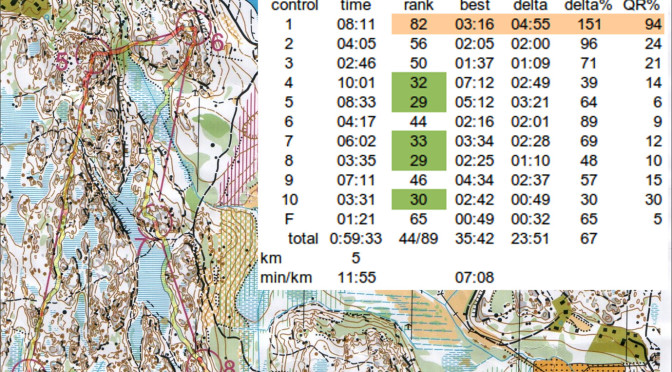Click the orange rank 82 cell
The height and width of the screenshot is (372, 672).
coord(418,24)
